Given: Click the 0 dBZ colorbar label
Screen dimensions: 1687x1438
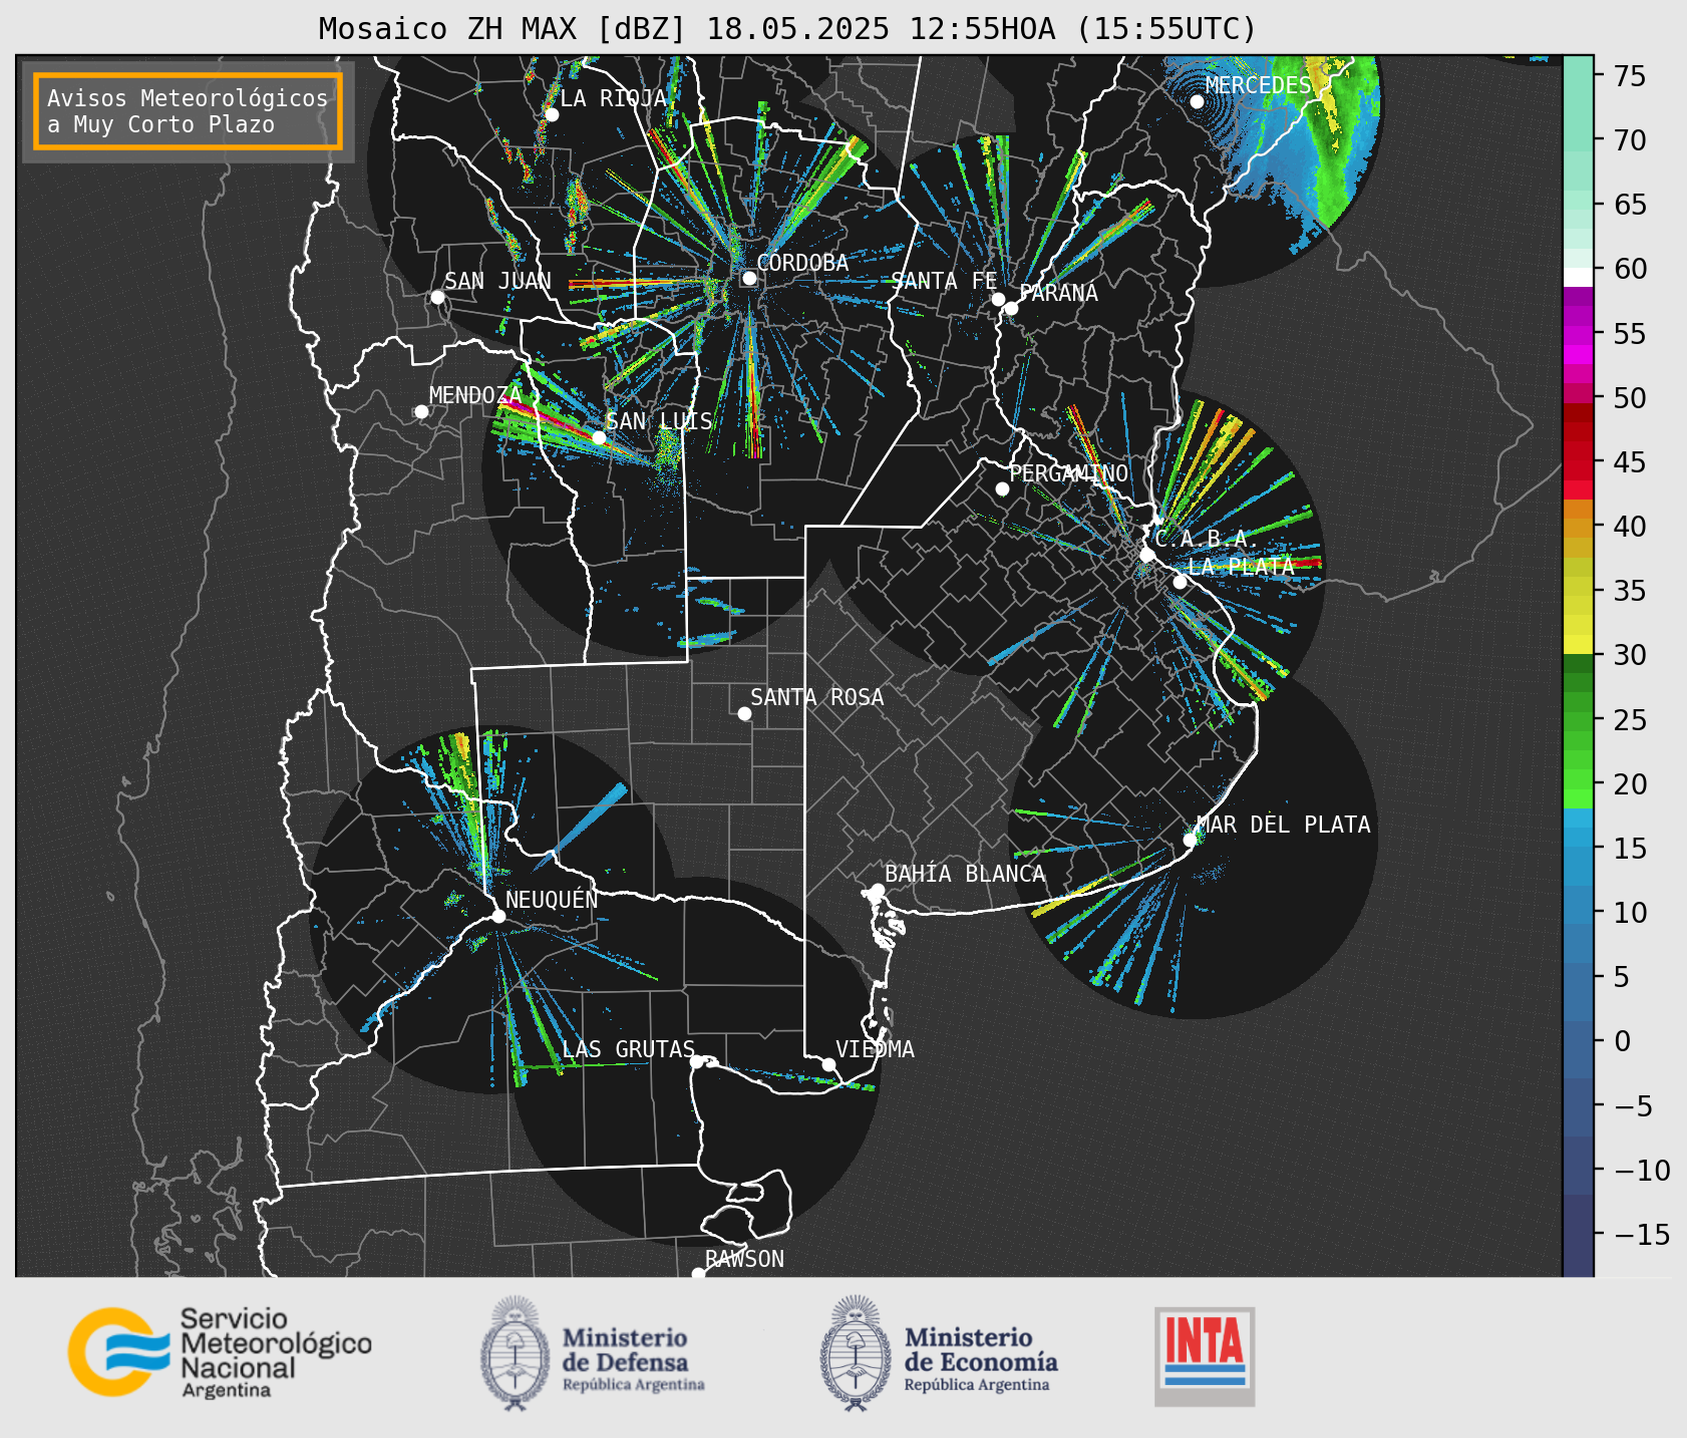Looking at the screenshot, I should (1621, 1041).
